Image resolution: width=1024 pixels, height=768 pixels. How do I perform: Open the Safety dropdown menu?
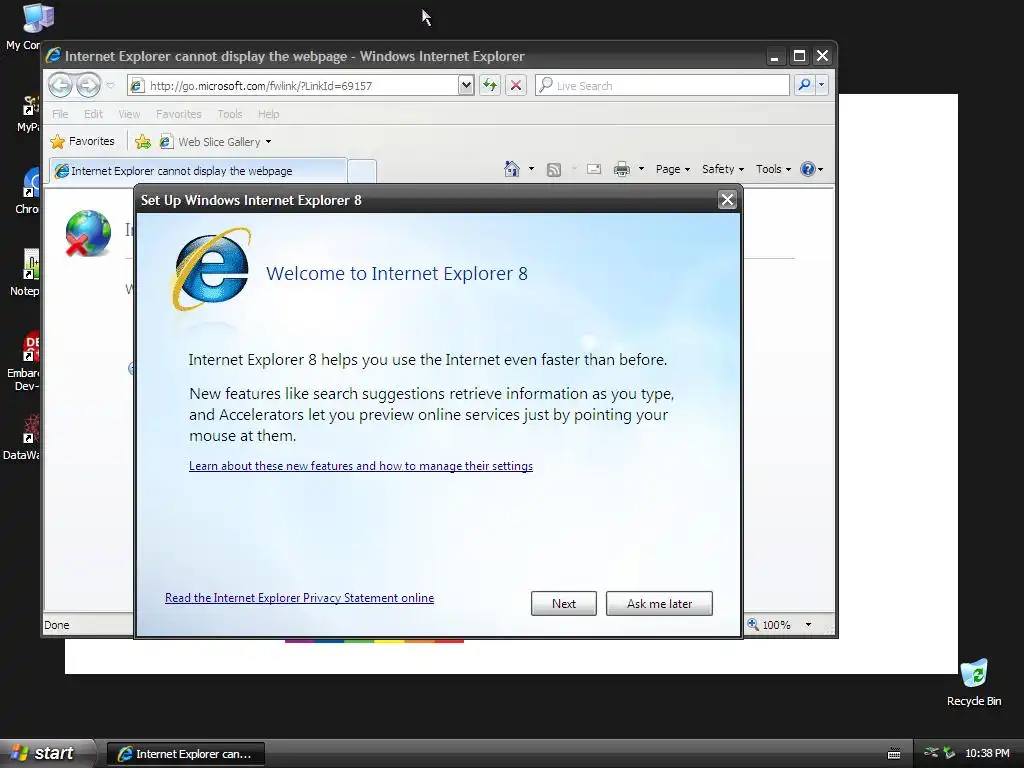[x=722, y=169]
